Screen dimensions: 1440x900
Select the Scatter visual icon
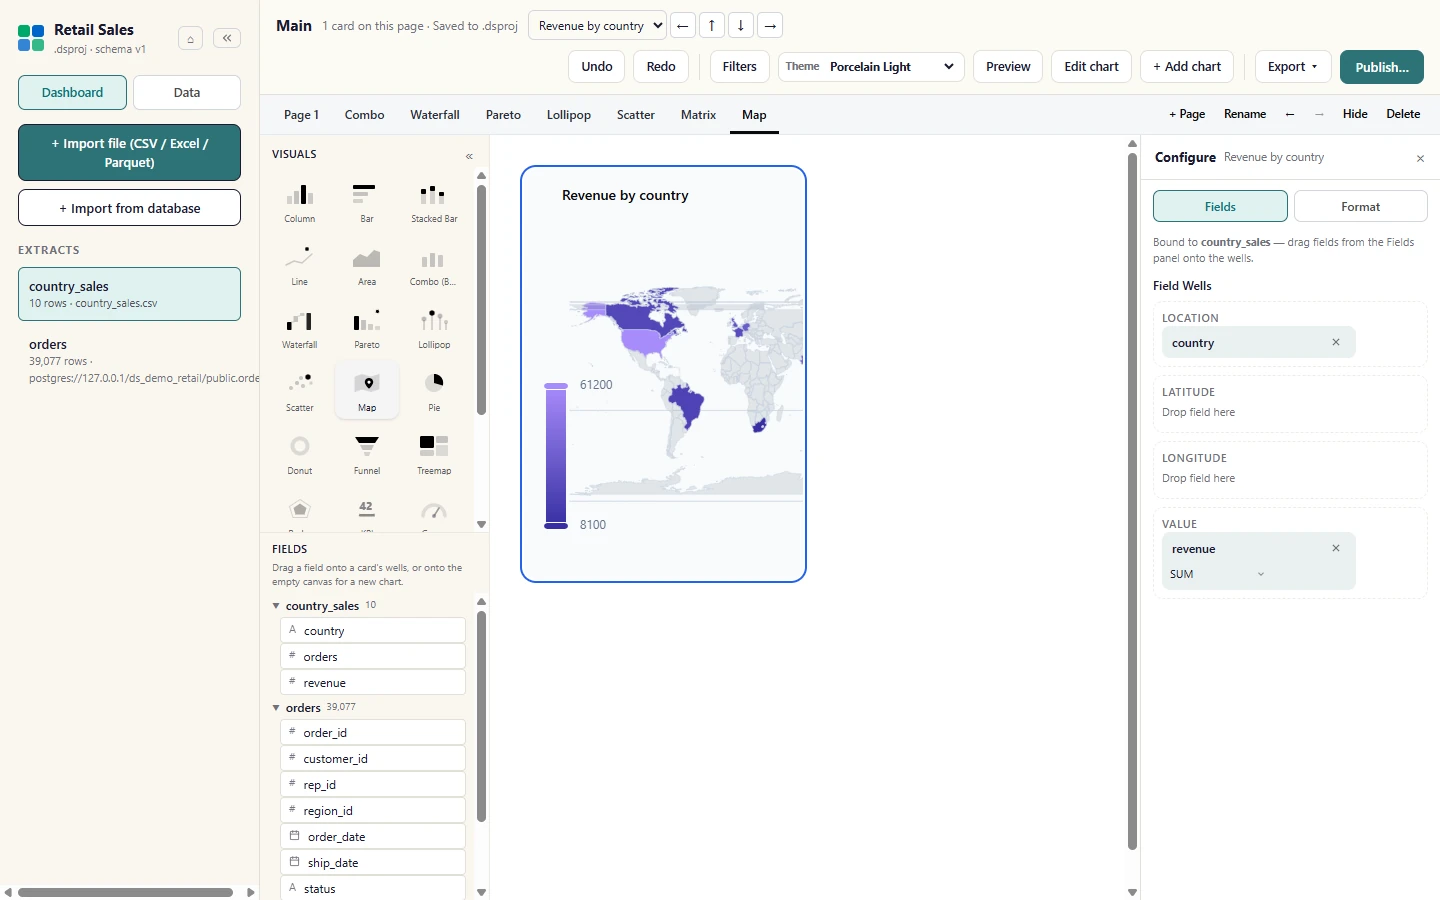pyautogui.click(x=300, y=391)
